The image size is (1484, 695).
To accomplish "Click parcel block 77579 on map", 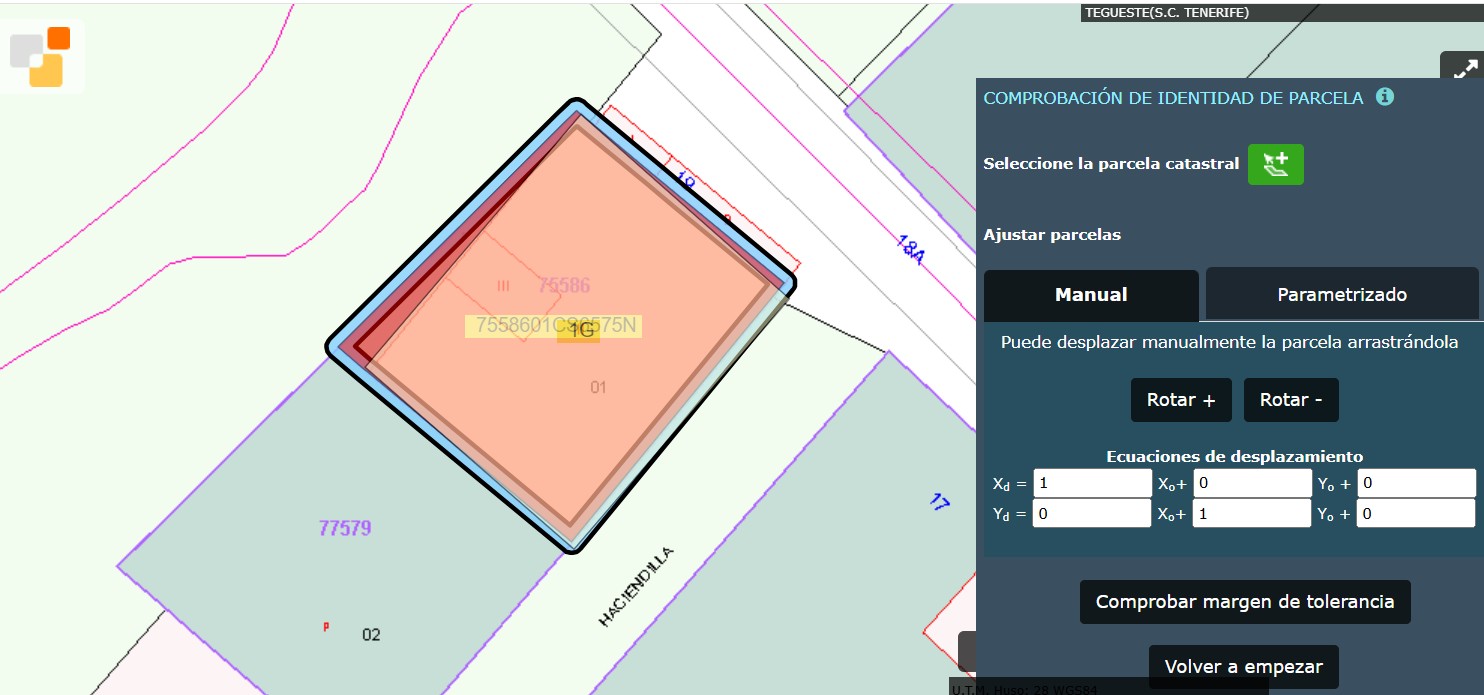I will [x=345, y=528].
